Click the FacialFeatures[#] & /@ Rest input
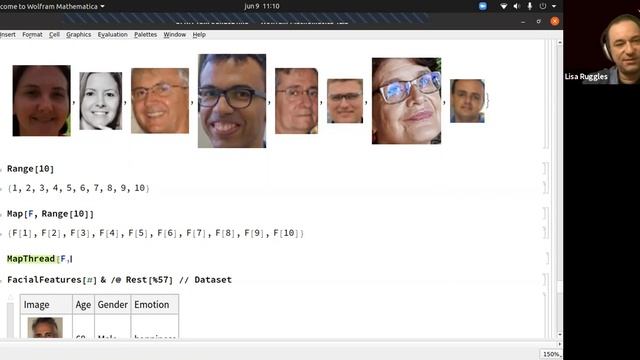The height and width of the screenshot is (360, 640). pos(119,280)
